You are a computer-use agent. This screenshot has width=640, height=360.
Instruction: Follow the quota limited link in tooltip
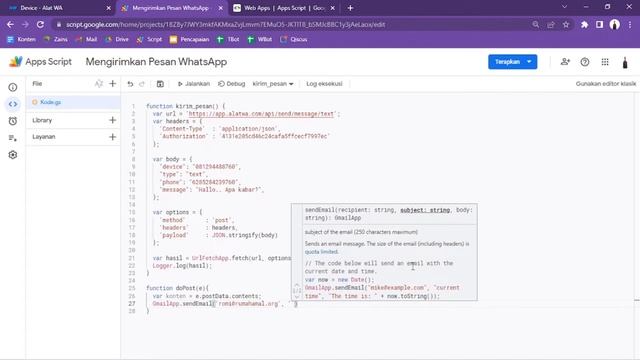click(321, 252)
